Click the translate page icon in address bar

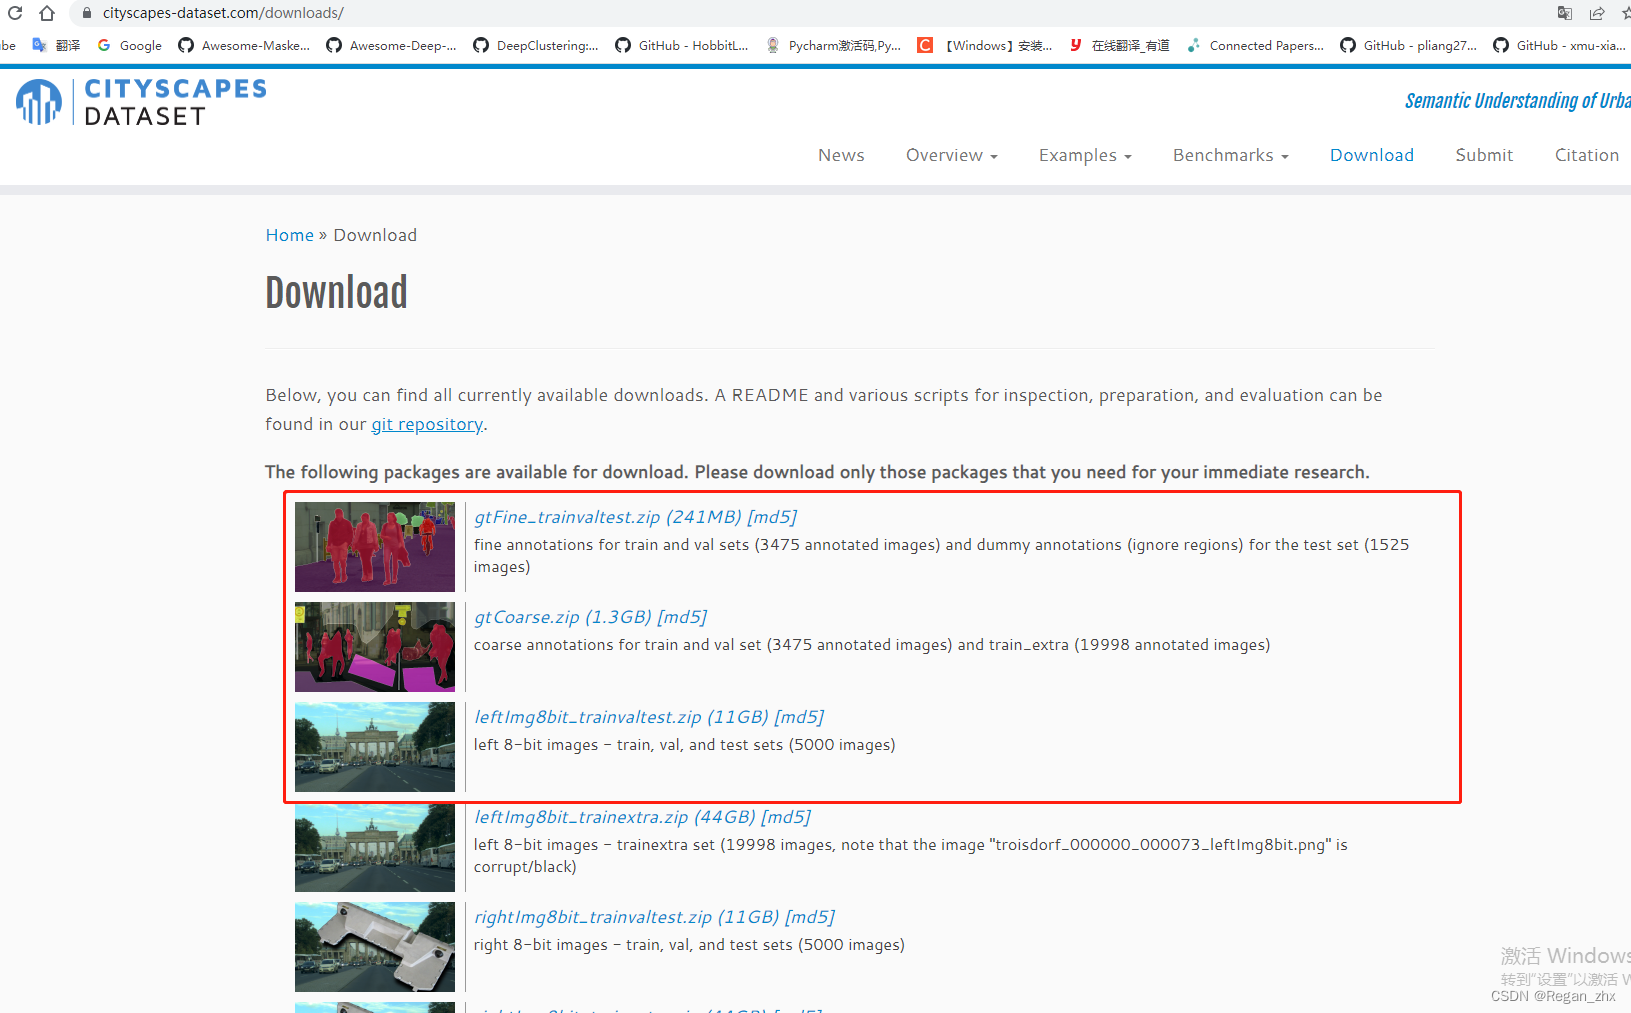click(x=1565, y=13)
